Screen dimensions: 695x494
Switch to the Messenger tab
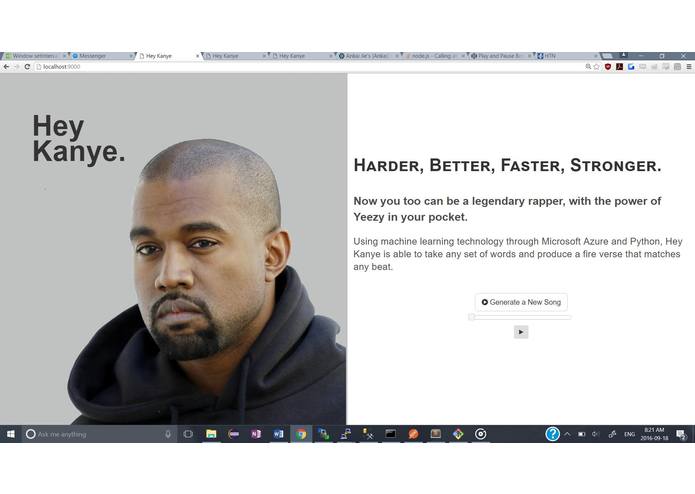102,56
